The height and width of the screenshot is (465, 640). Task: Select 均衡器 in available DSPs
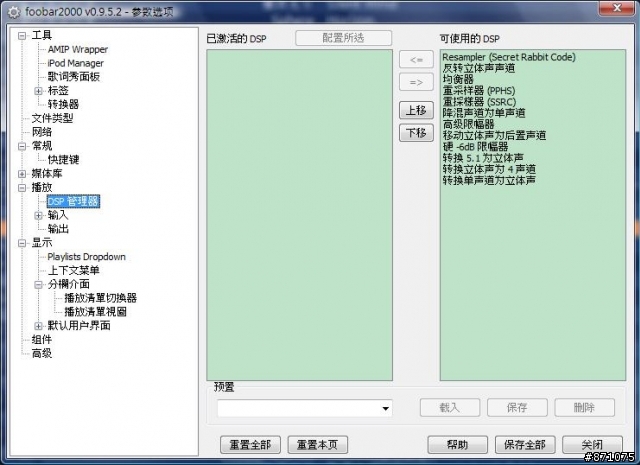tap(458, 80)
